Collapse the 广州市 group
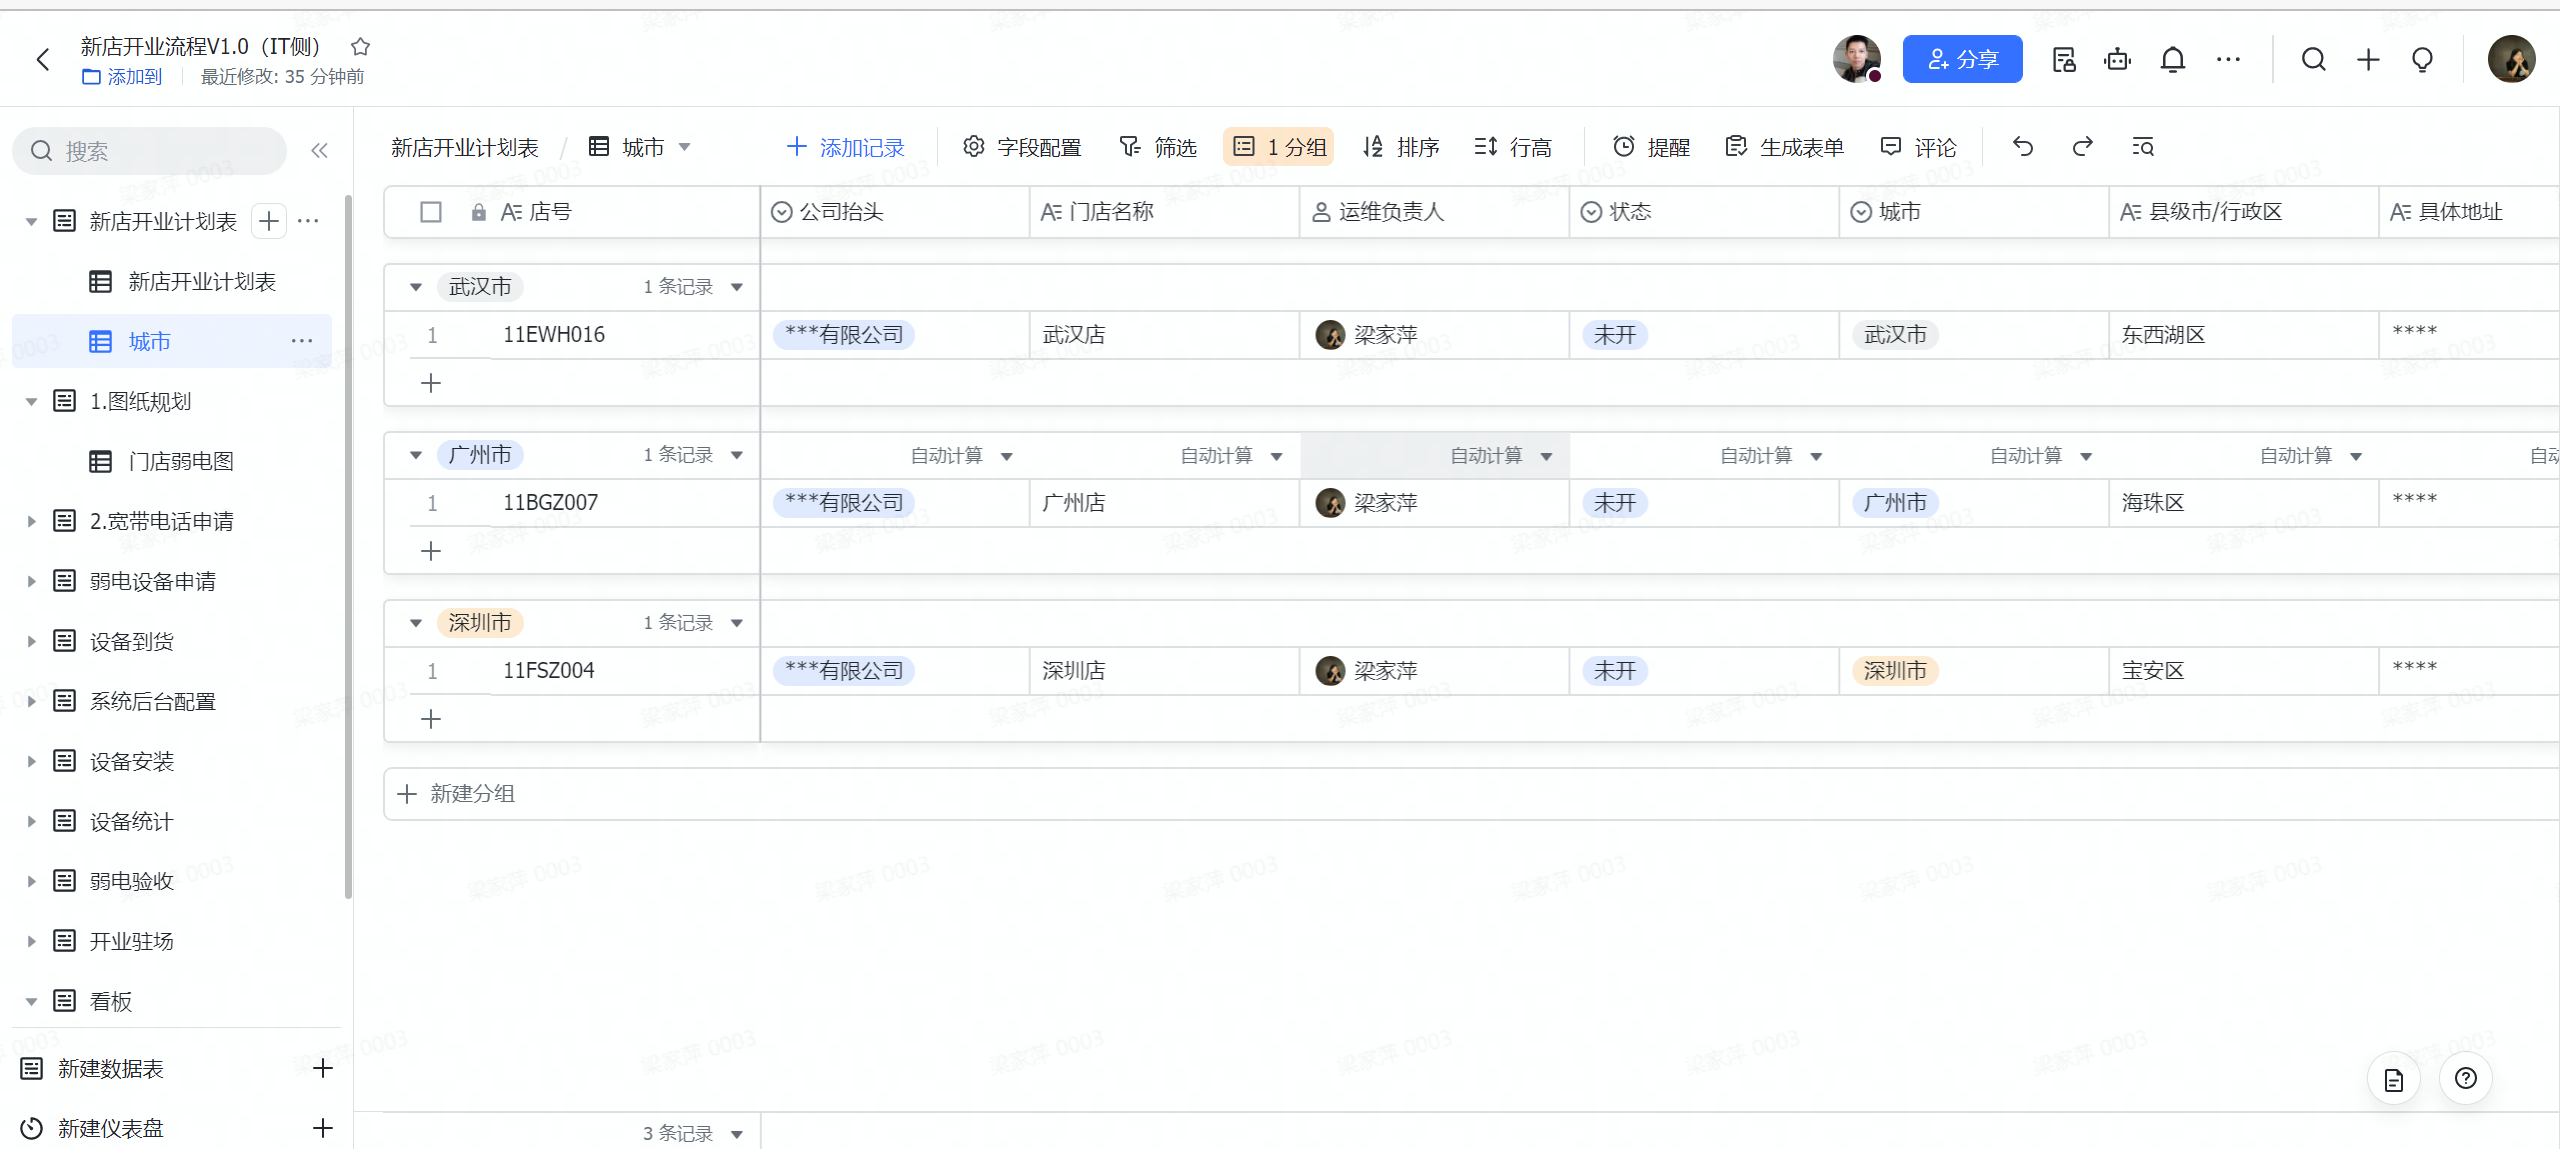 416,455
